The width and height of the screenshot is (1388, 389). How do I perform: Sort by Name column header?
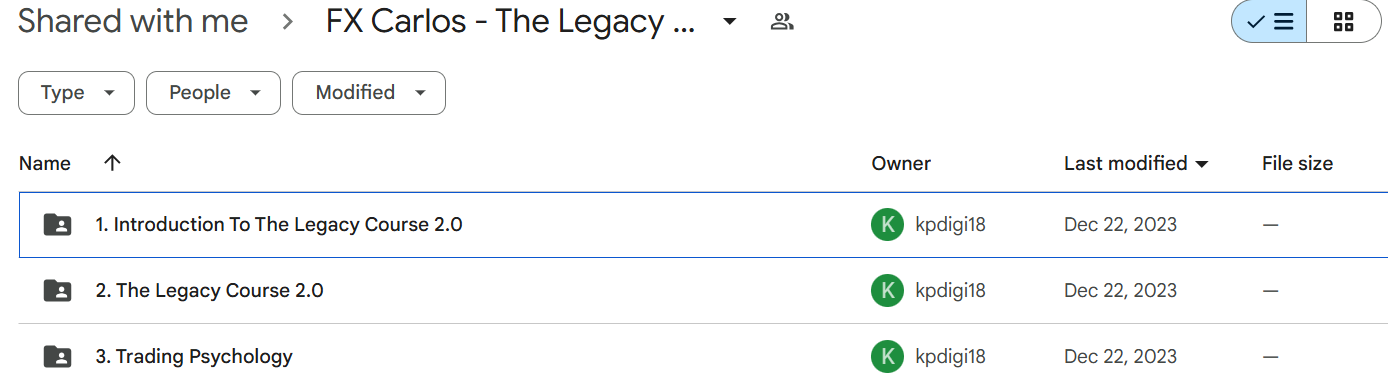45,163
